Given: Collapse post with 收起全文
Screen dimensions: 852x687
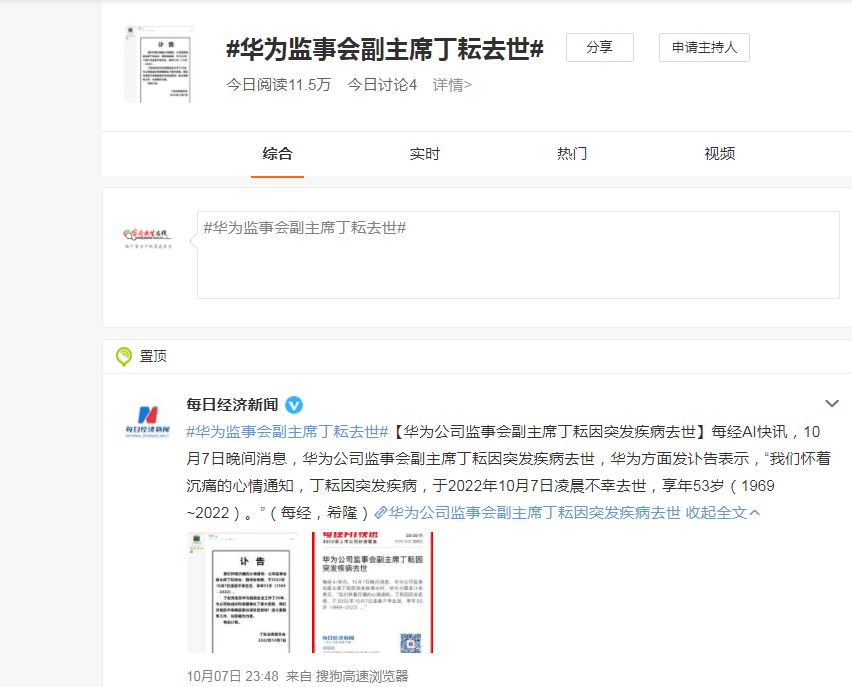Looking at the screenshot, I should pyautogui.click(x=722, y=513).
